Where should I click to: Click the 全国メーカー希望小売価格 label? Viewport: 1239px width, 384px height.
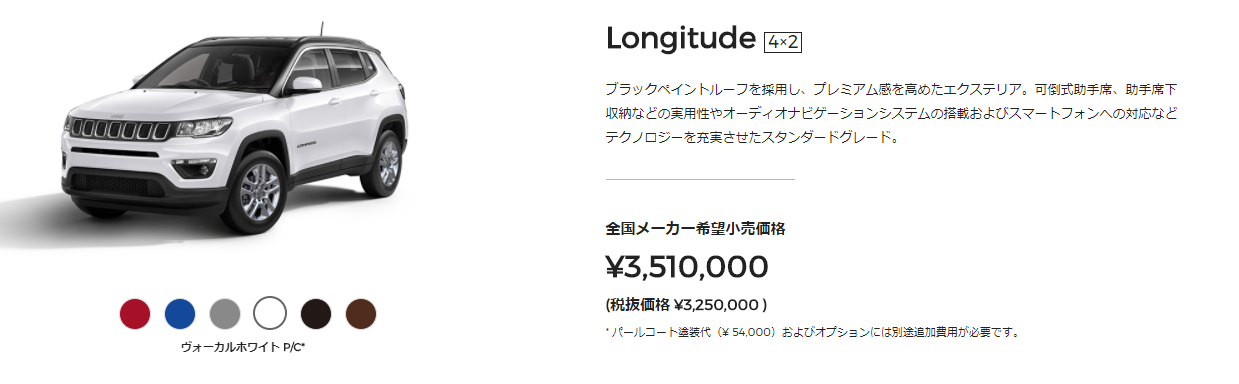[x=695, y=228]
